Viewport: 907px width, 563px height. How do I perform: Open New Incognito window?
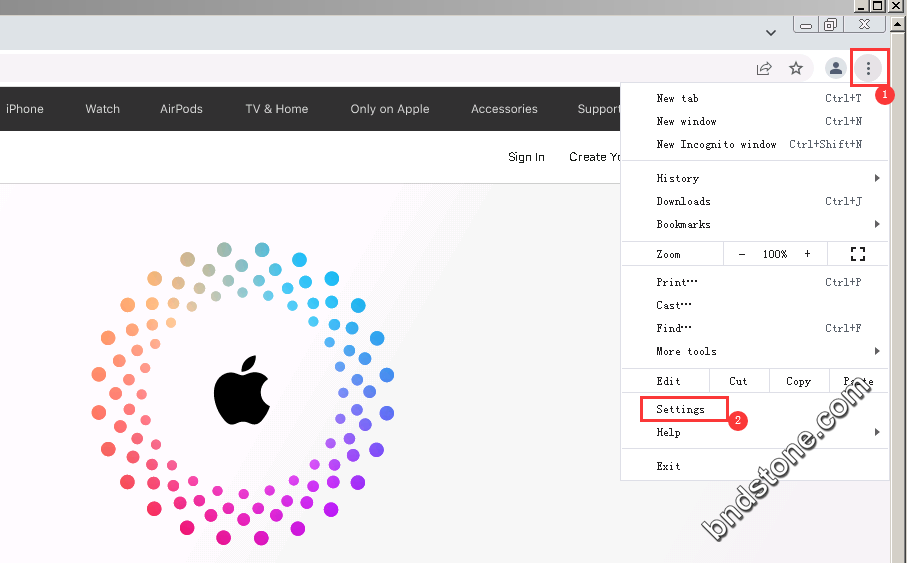pyautogui.click(x=755, y=144)
